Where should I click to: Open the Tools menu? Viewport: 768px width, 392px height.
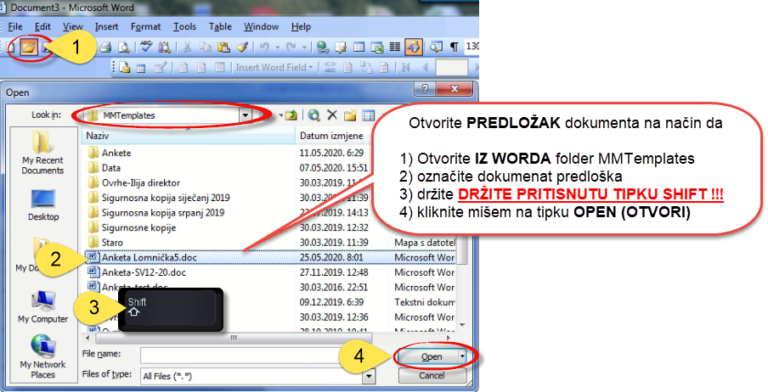click(185, 27)
